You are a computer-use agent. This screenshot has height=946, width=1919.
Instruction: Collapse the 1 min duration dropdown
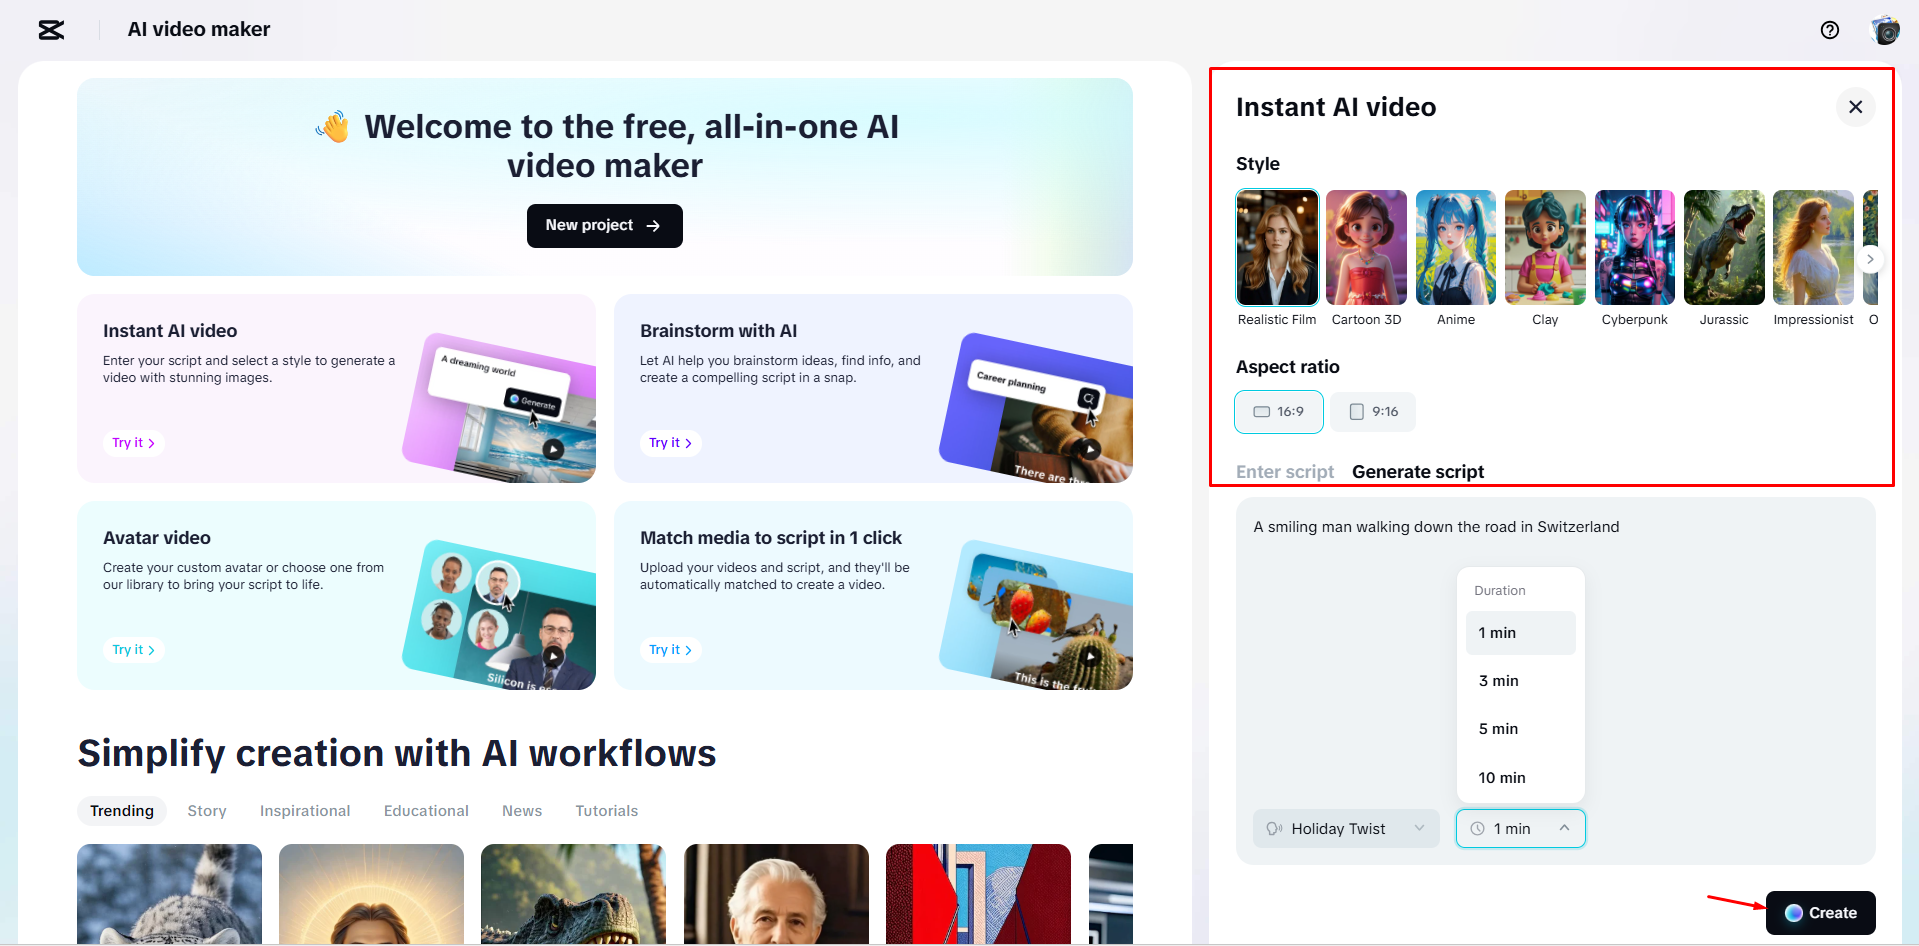[1521, 829]
